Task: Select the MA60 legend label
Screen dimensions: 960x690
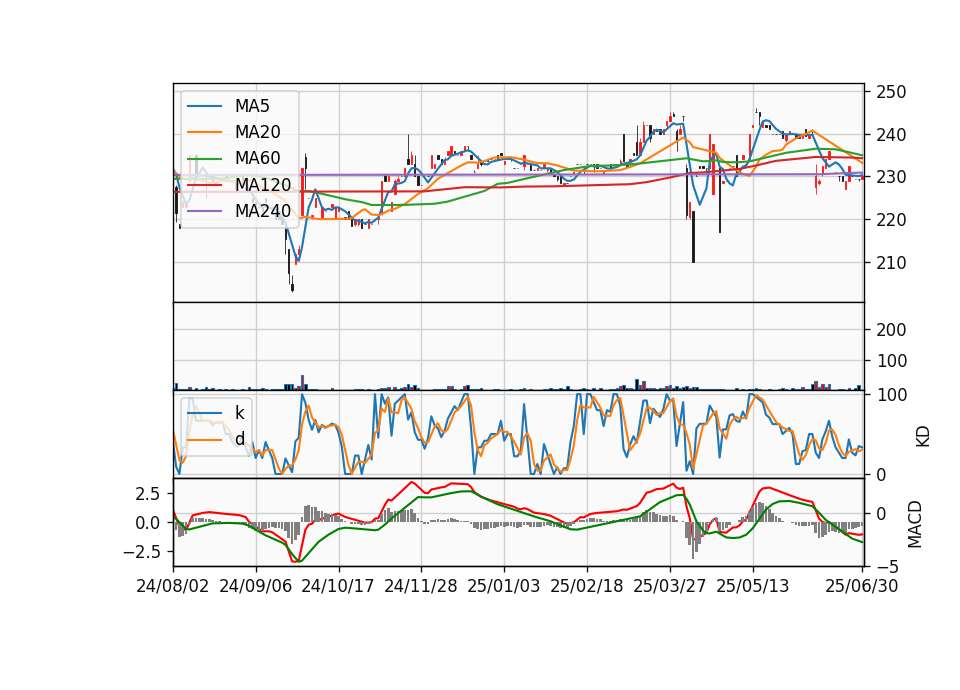Action: (258, 158)
